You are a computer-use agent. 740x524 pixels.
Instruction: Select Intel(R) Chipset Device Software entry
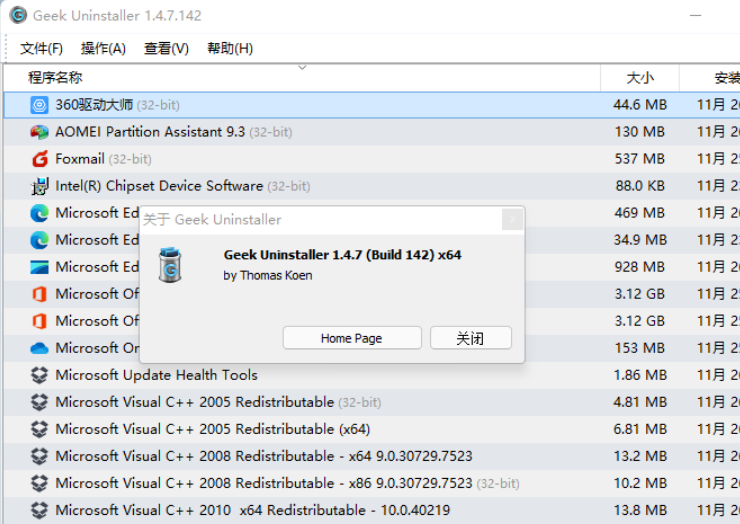click(183, 186)
